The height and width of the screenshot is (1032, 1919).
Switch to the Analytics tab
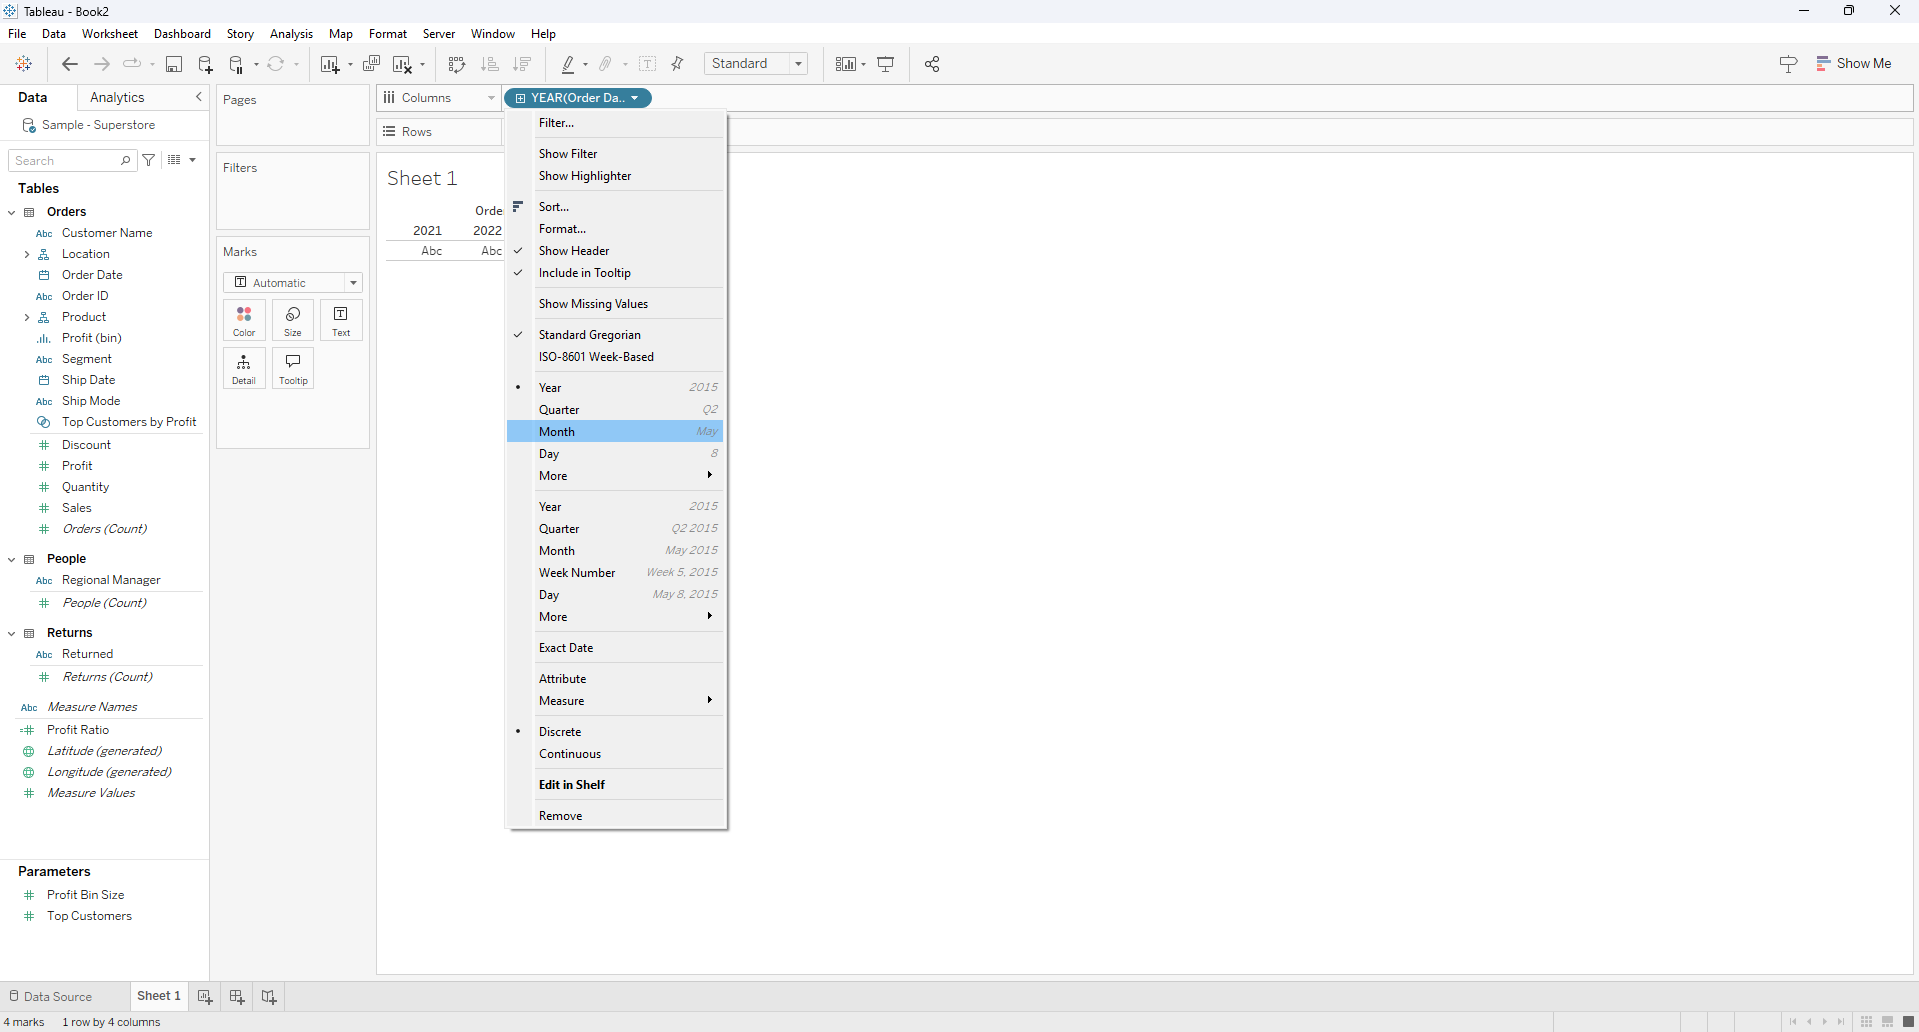pos(117,97)
